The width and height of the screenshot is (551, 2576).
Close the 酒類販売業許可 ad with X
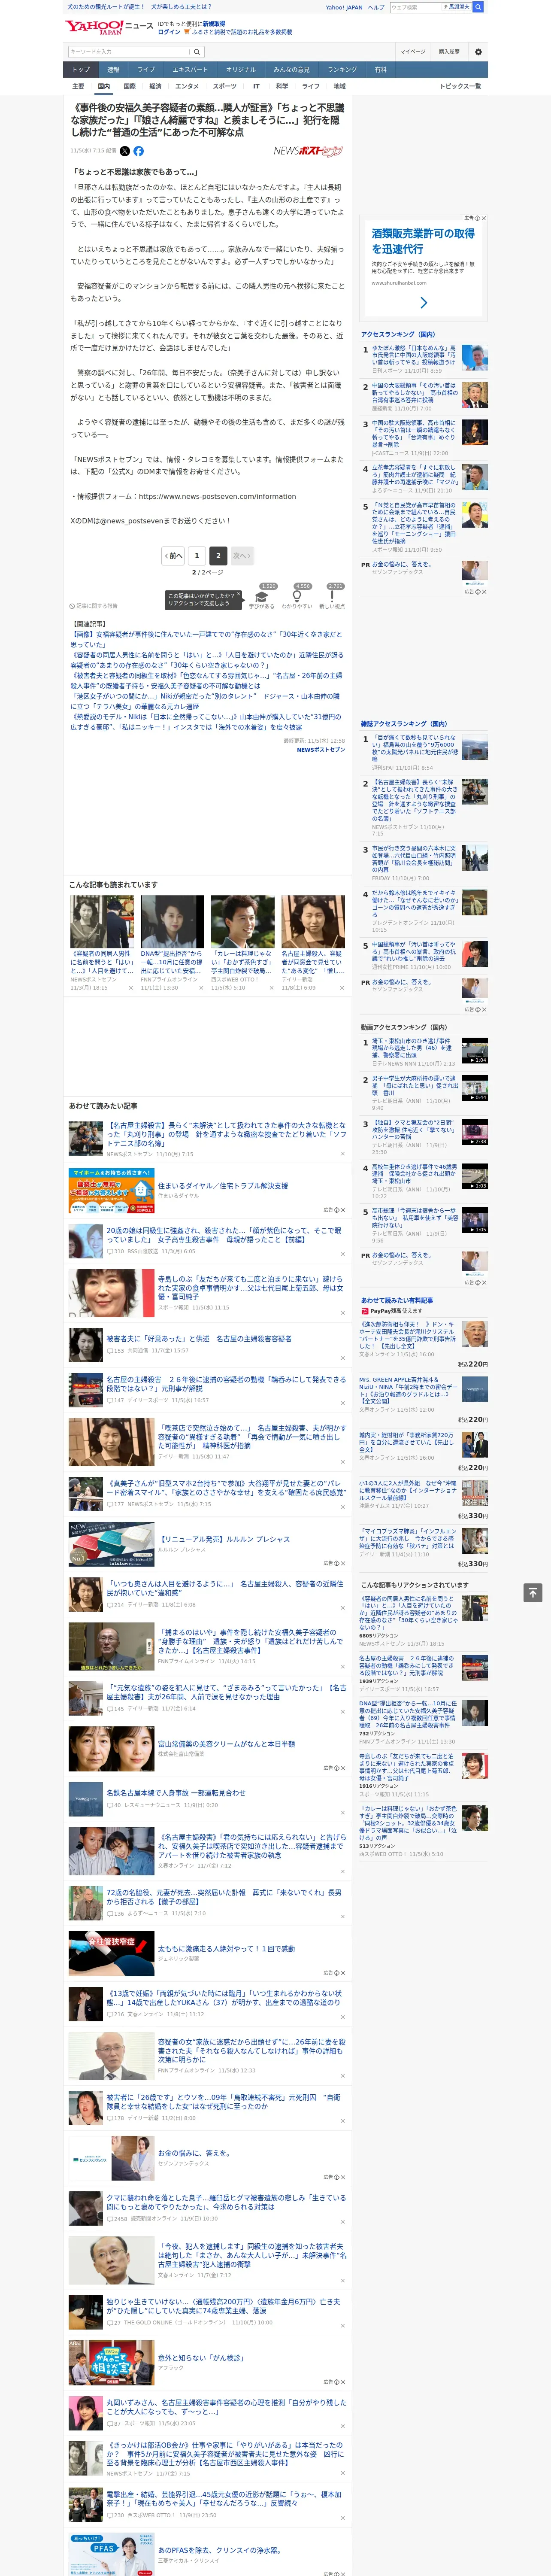coord(485,218)
